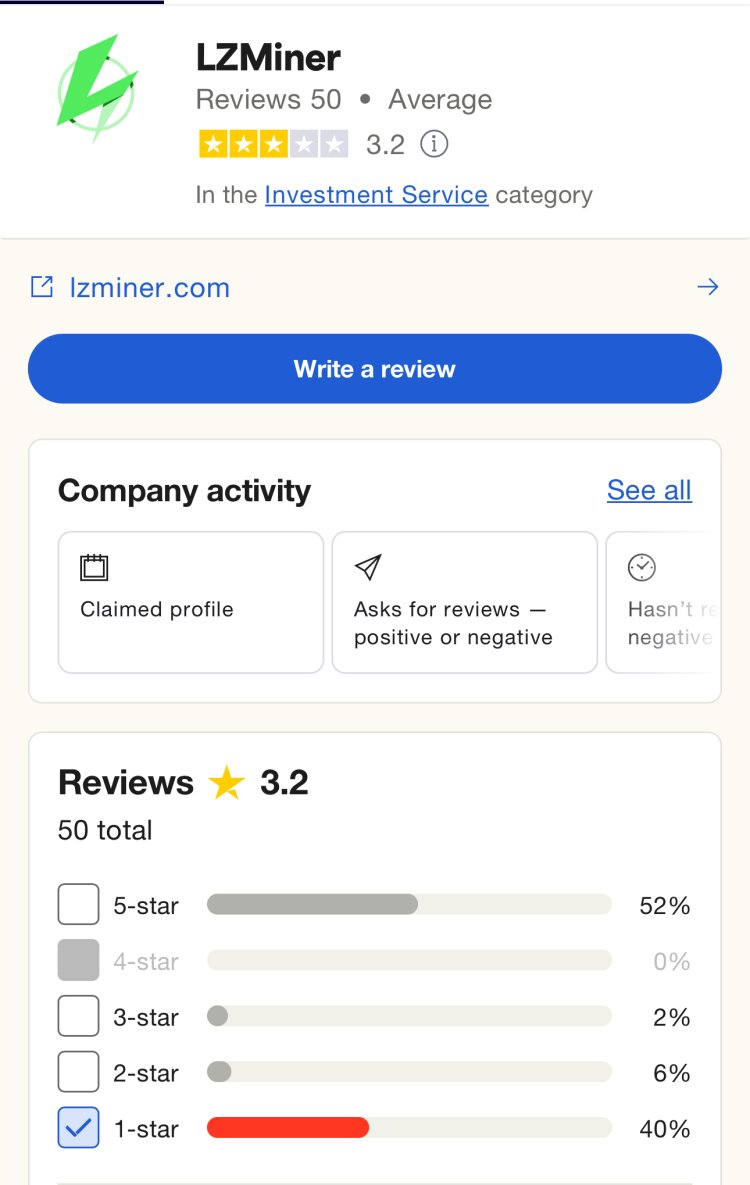Screen dimensions: 750x1185
Task: Select the calendar icon on Claimed profile card
Action: tap(95, 566)
